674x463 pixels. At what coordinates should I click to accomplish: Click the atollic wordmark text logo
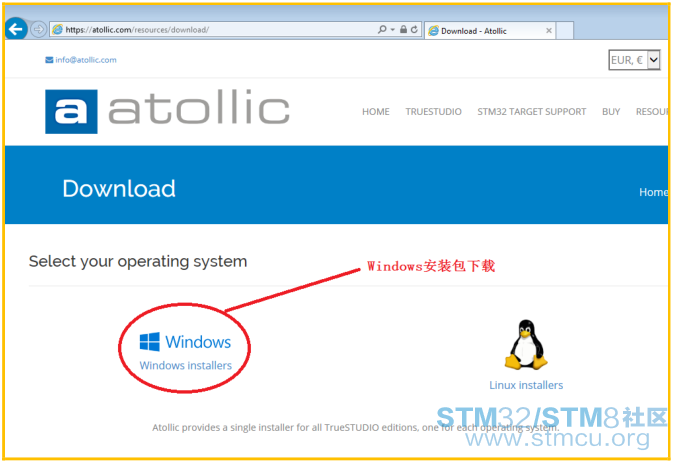[x=199, y=107]
